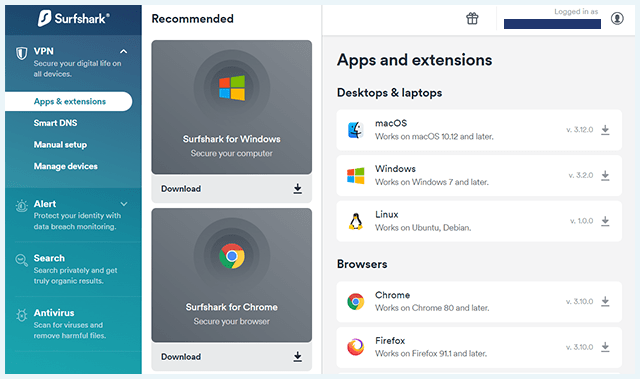
Task: Click the macOS row title
Action: 391,123
